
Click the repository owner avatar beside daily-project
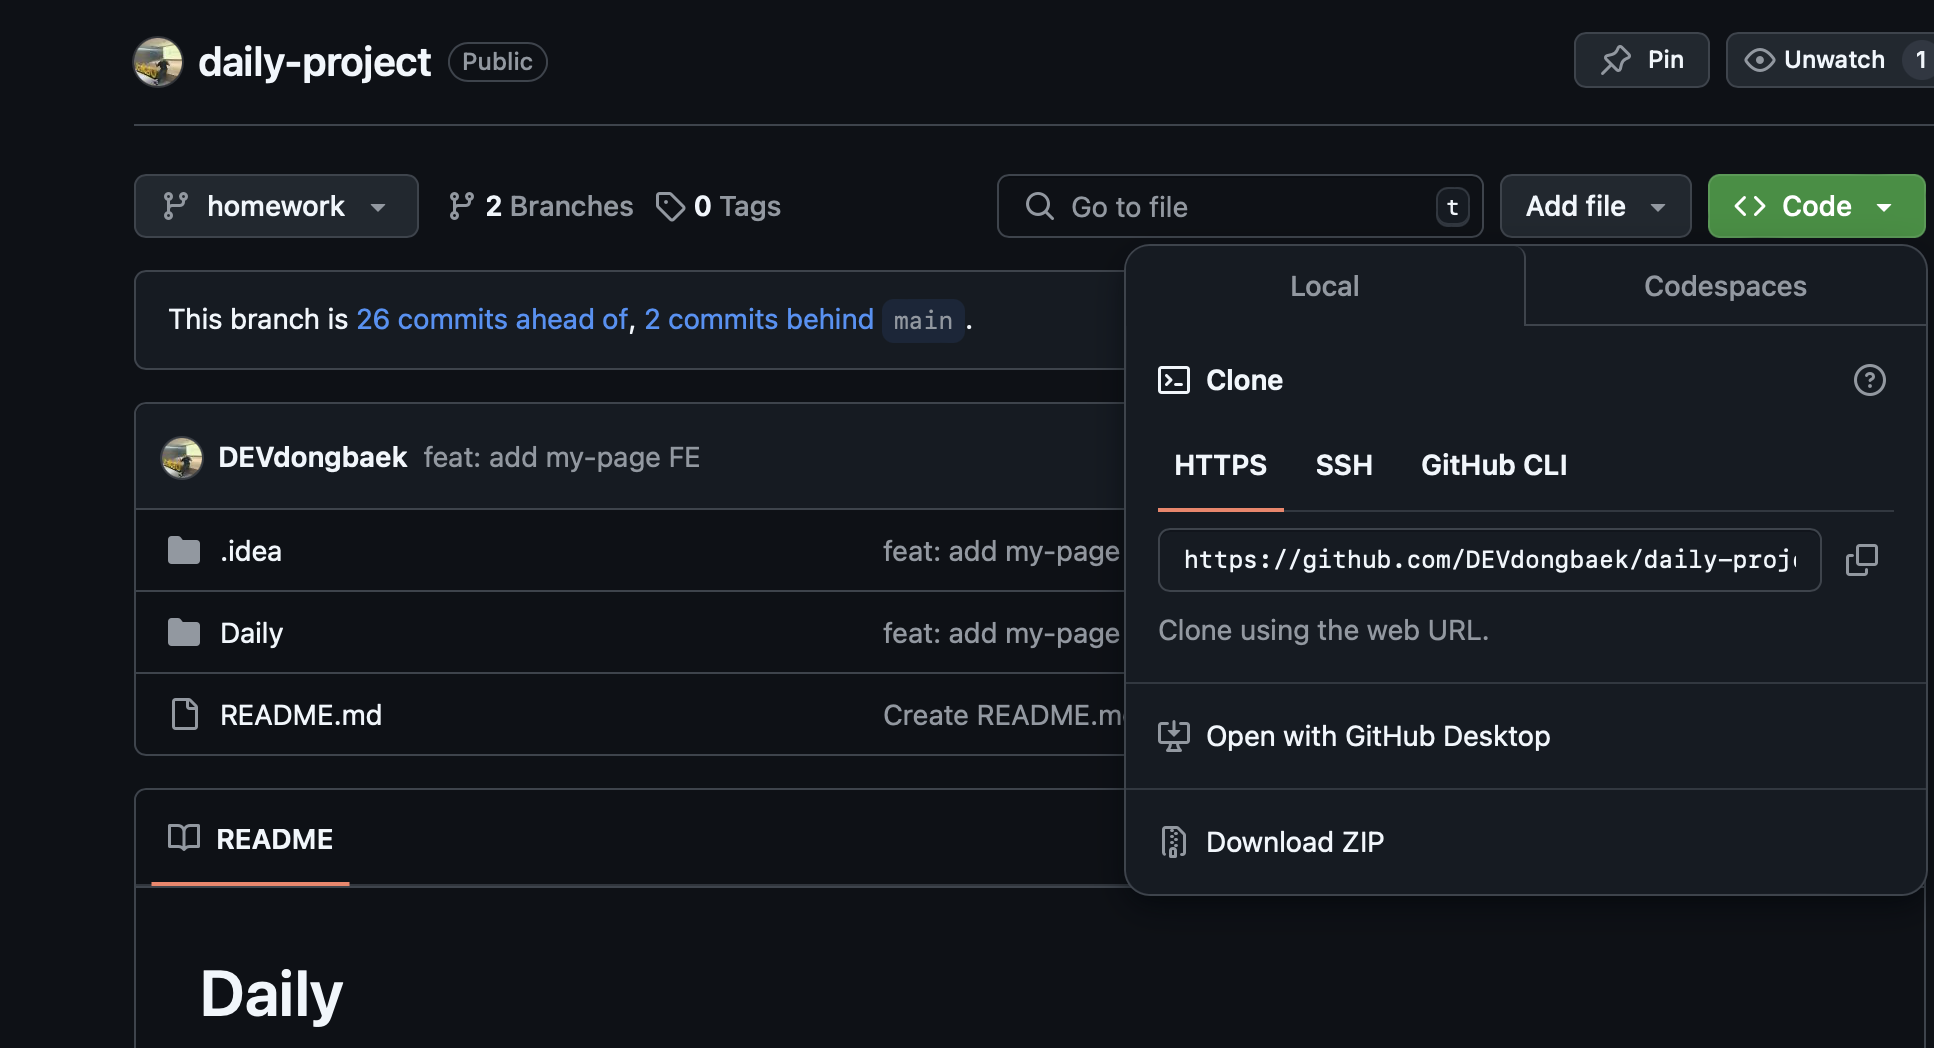(x=158, y=62)
